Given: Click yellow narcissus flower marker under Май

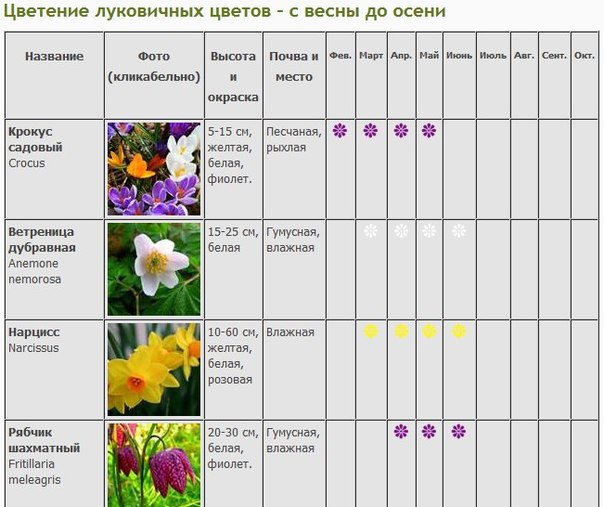Looking at the screenshot, I should click(x=429, y=331).
